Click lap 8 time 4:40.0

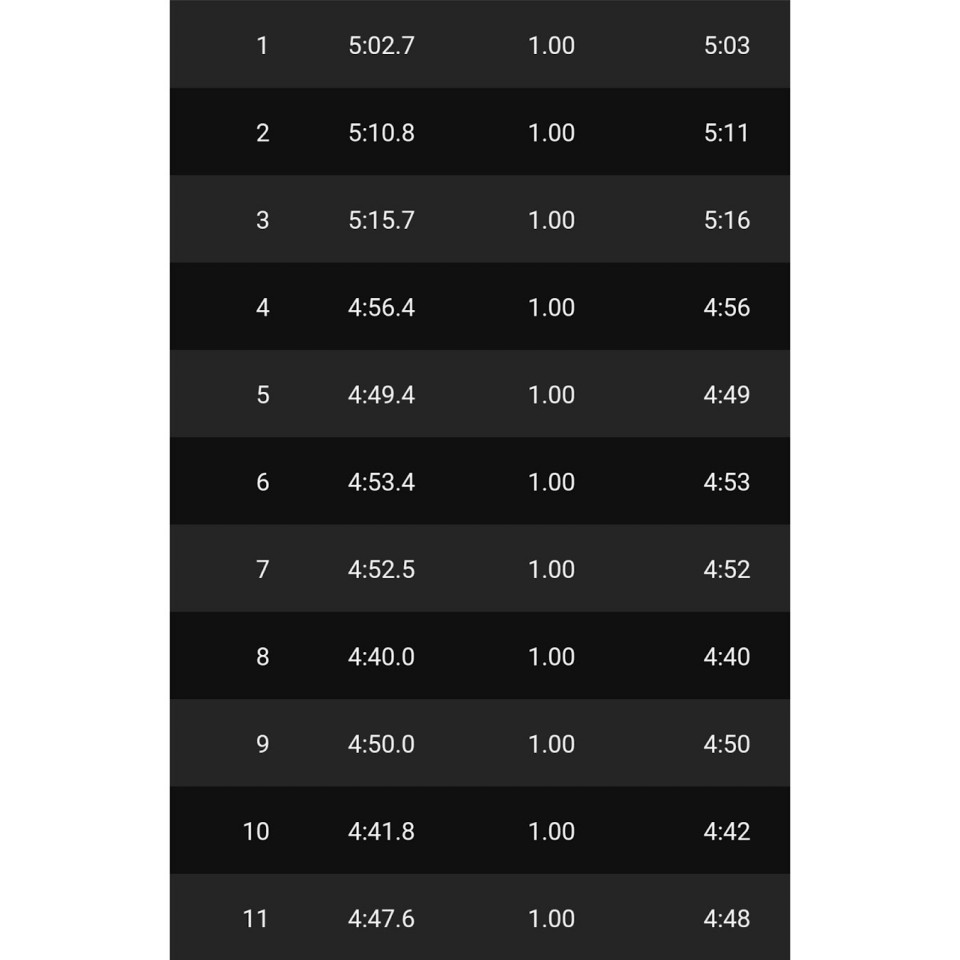(381, 657)
